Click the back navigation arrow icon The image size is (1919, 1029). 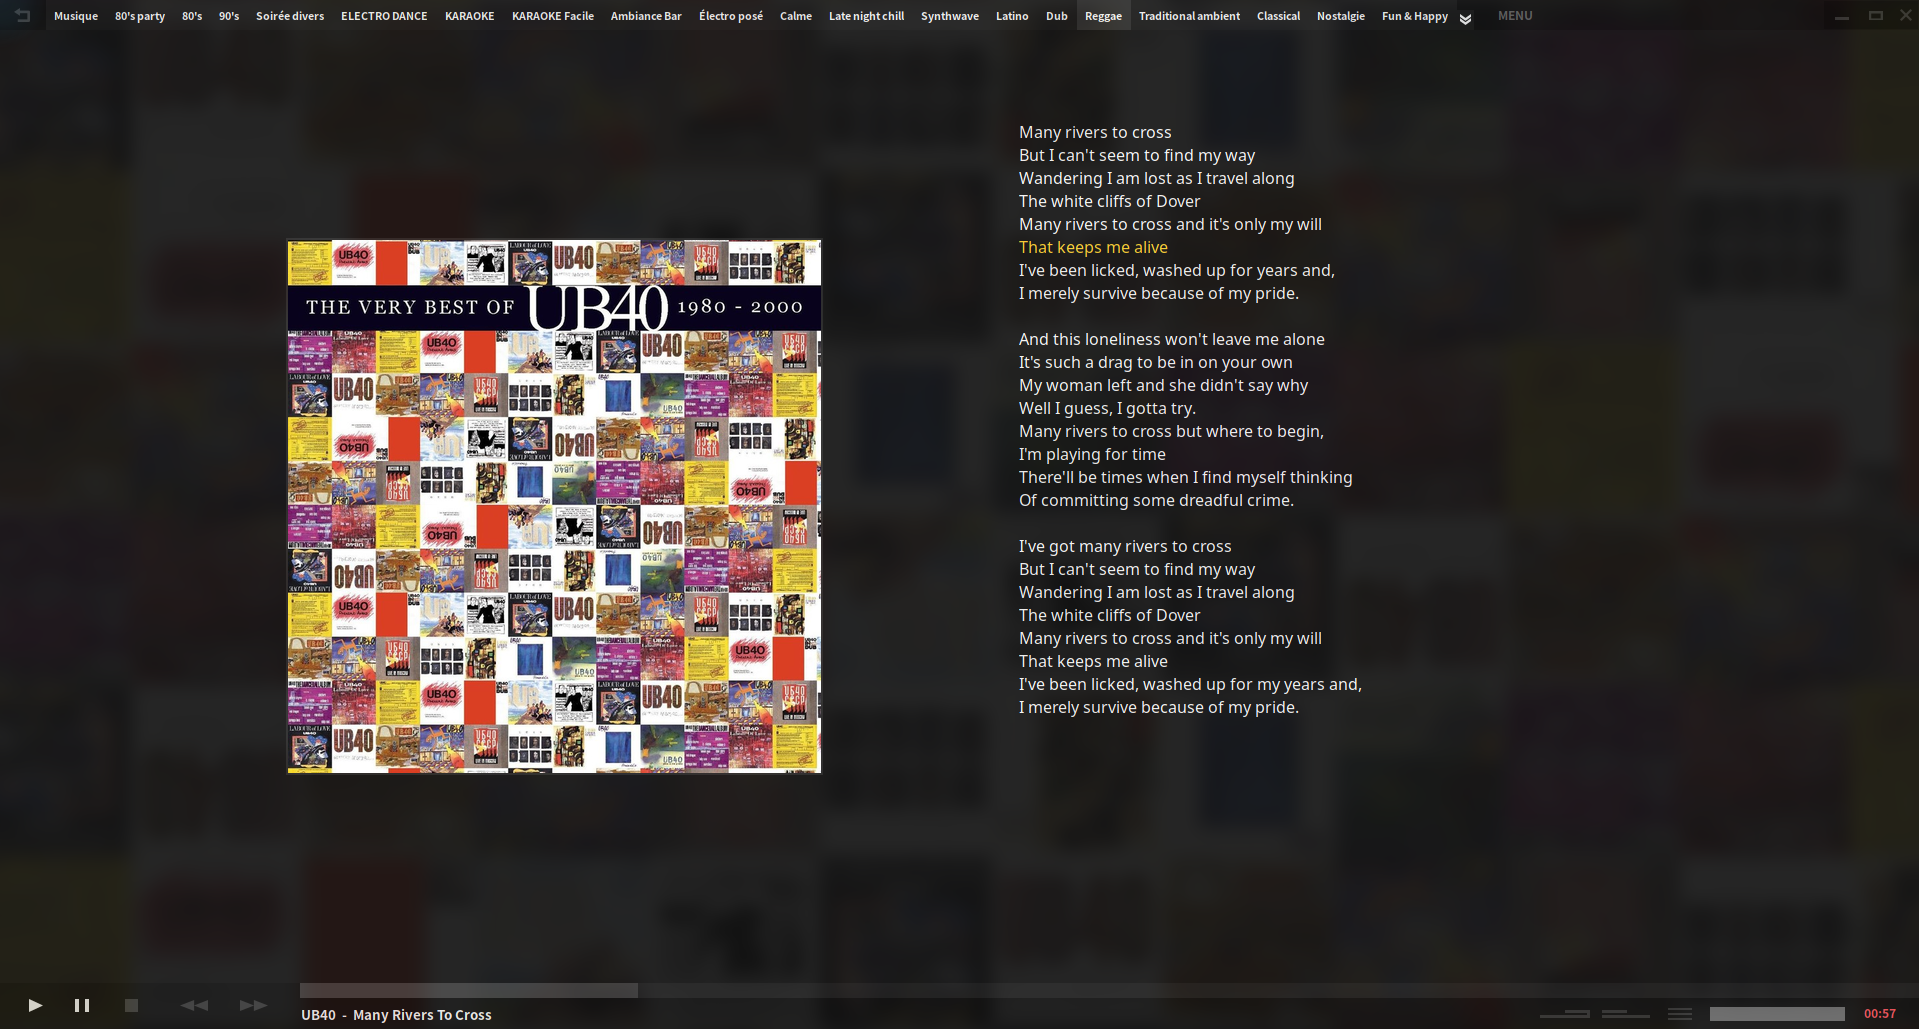pyautogui.click(x=20, y=15)
